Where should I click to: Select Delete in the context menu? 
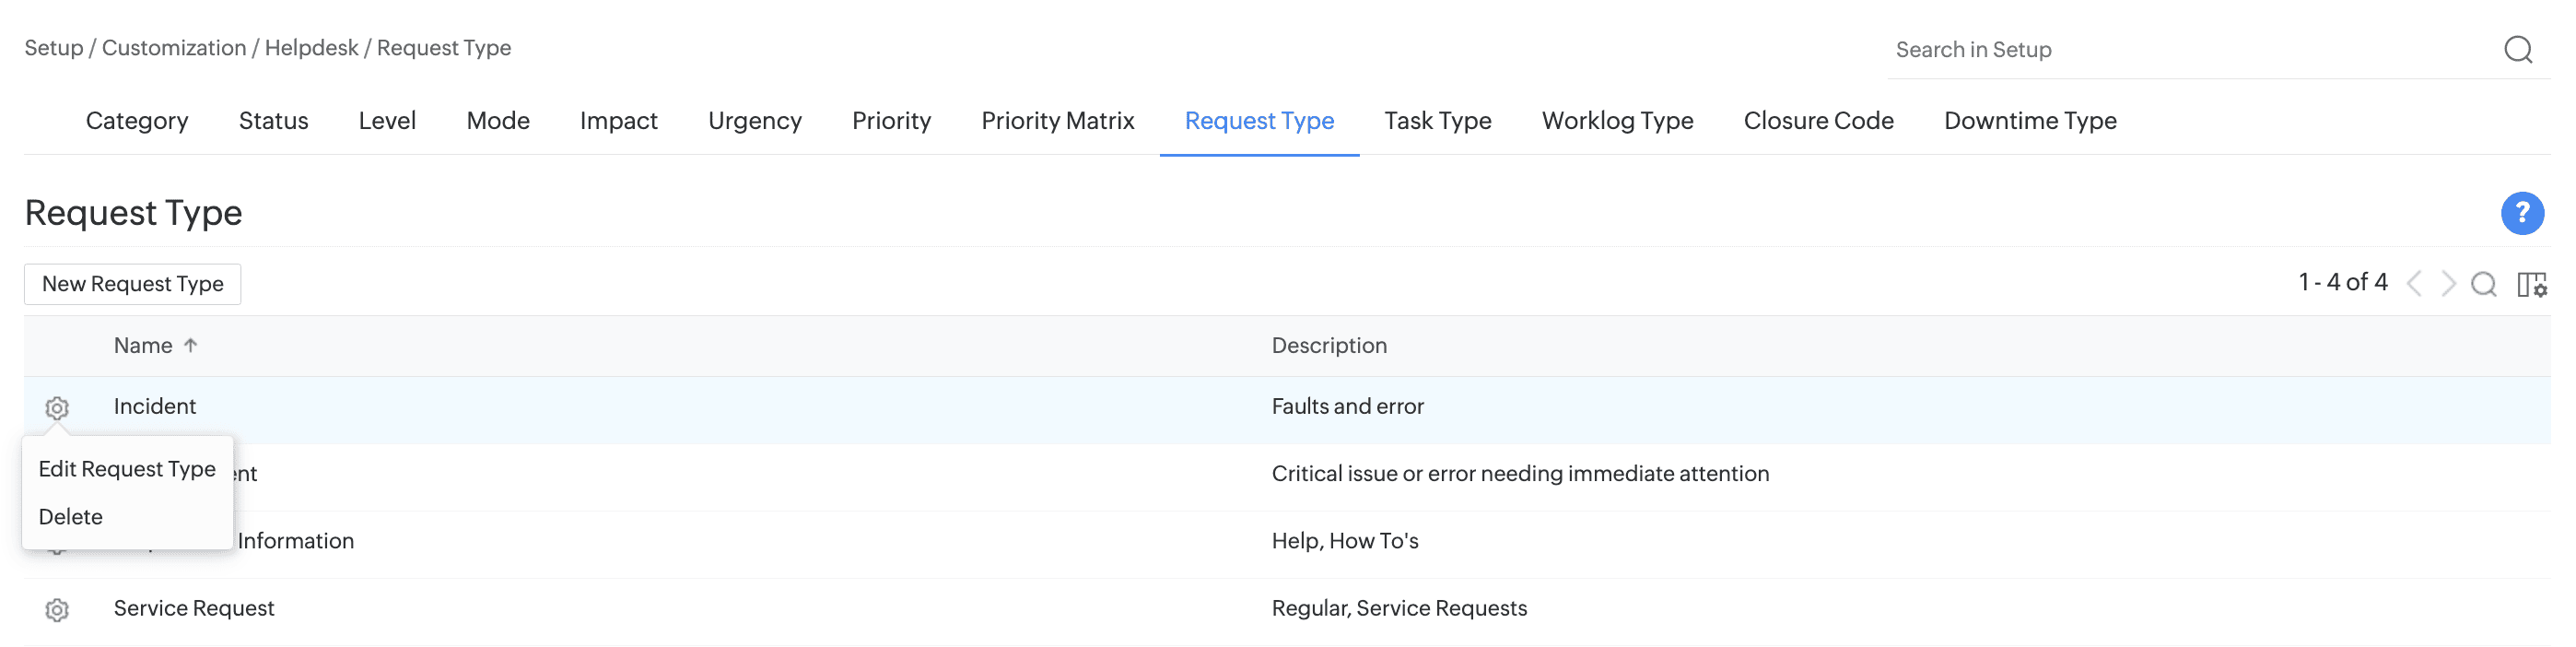[71, 517]
